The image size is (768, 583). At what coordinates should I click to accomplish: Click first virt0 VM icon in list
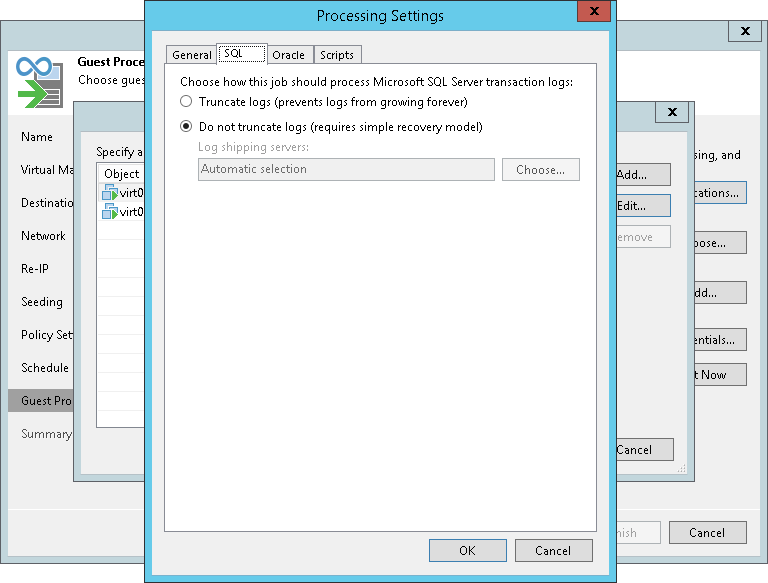pos(110,193)
